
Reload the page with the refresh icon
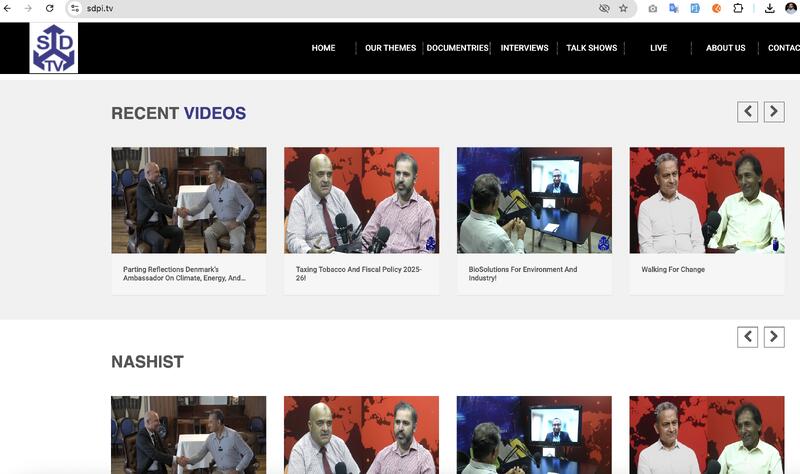[49, 8]
